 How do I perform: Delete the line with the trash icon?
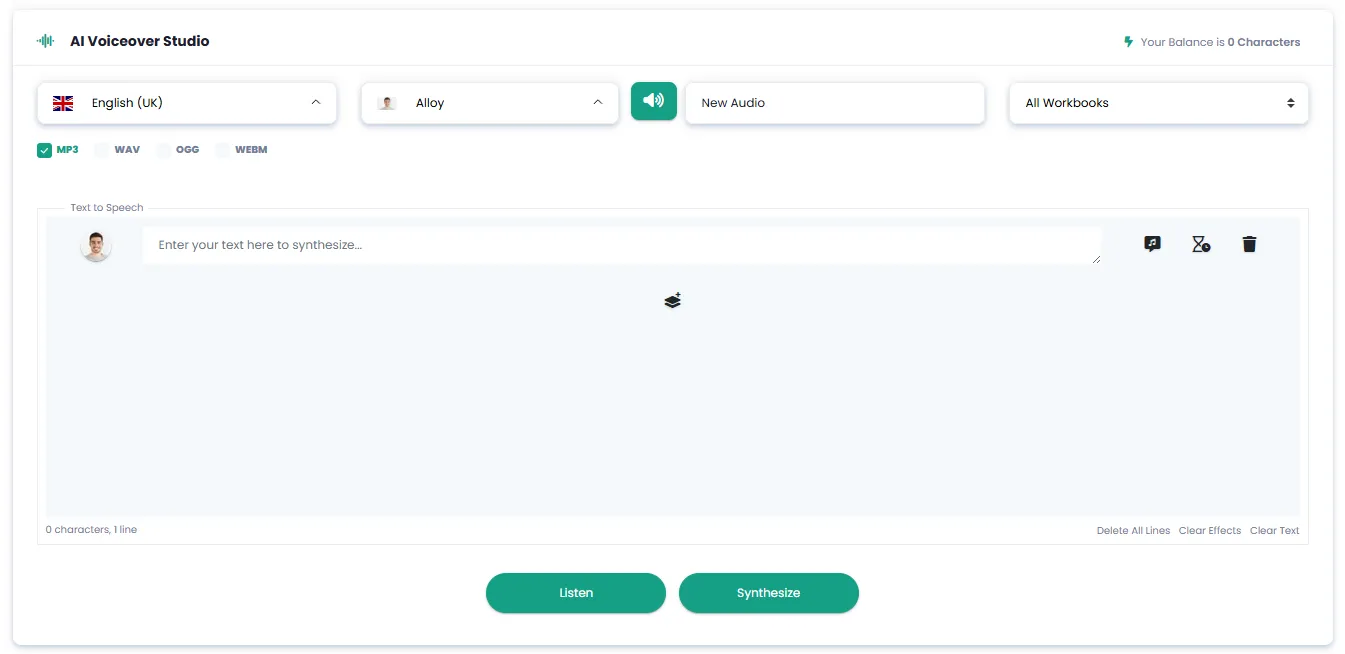[x=1249, y=244]
